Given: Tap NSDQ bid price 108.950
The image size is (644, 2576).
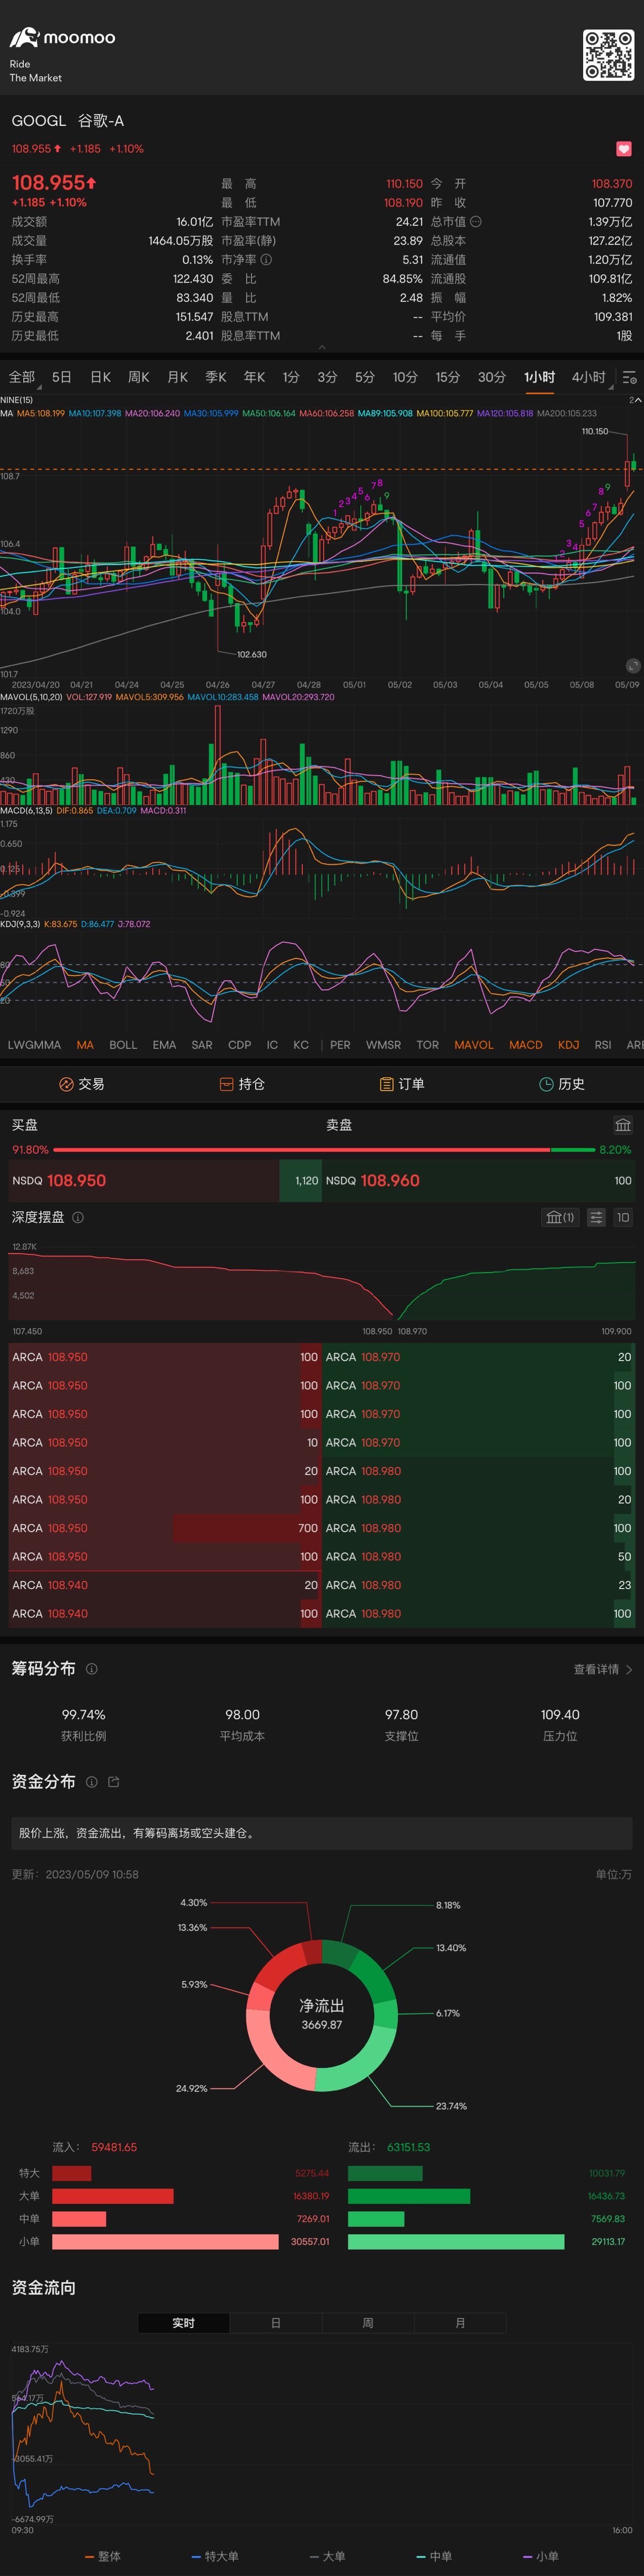Looking at the screenshot, I should click(76, 1181).
